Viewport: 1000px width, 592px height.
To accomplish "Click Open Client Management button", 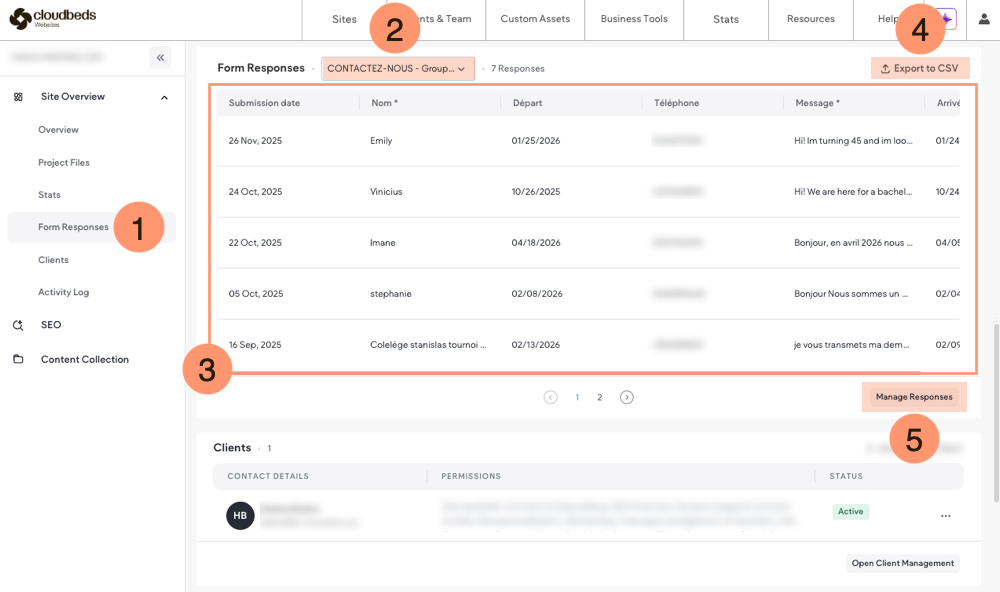I will pos(902,563).
